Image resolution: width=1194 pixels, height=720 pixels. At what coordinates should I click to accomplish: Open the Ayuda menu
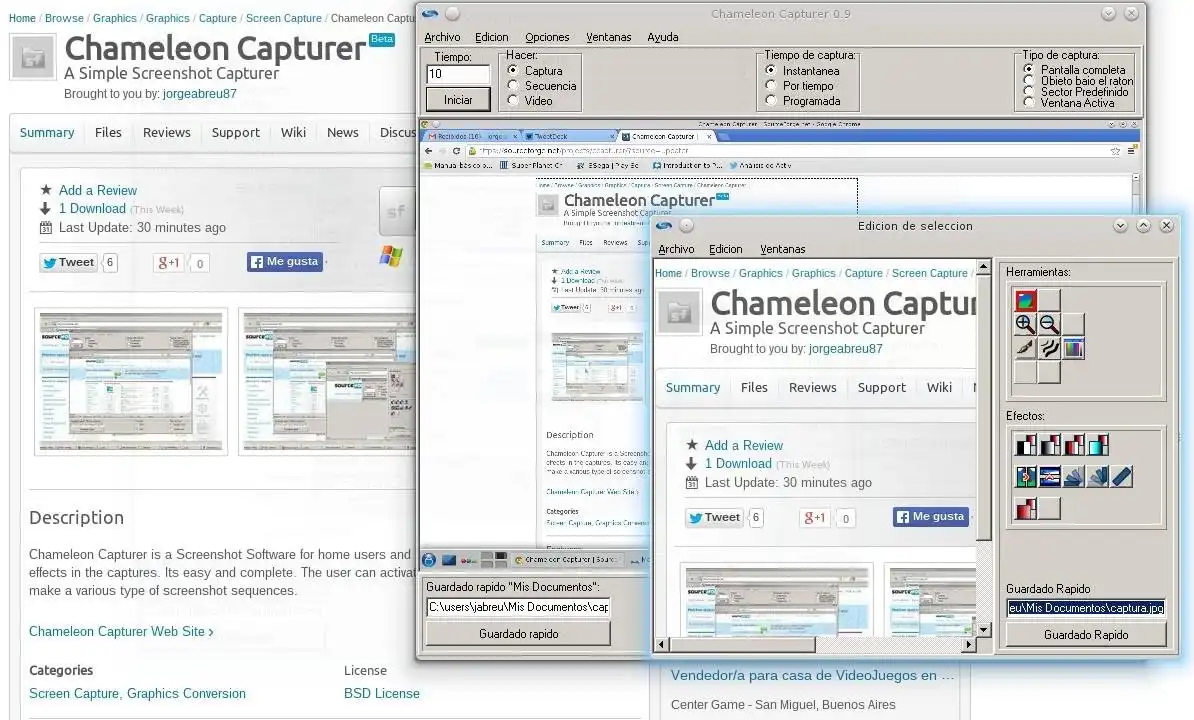[662, 37]
